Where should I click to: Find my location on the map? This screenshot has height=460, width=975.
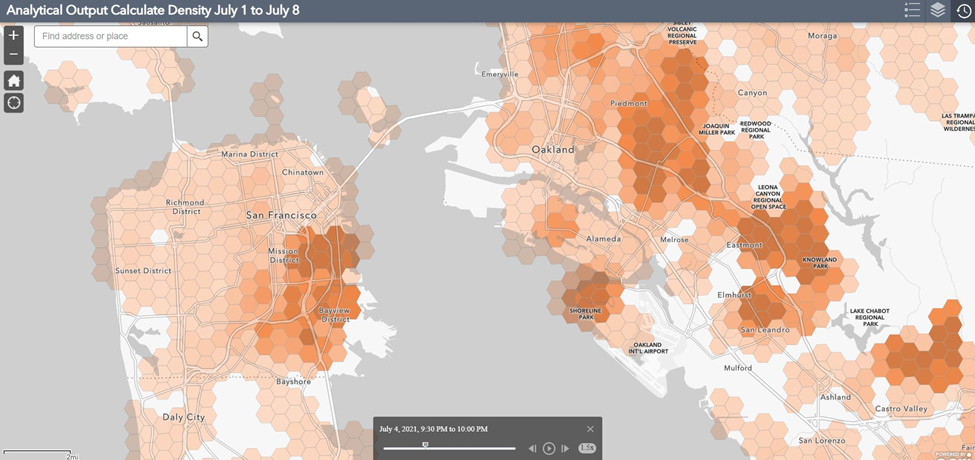tap(14, 103)
